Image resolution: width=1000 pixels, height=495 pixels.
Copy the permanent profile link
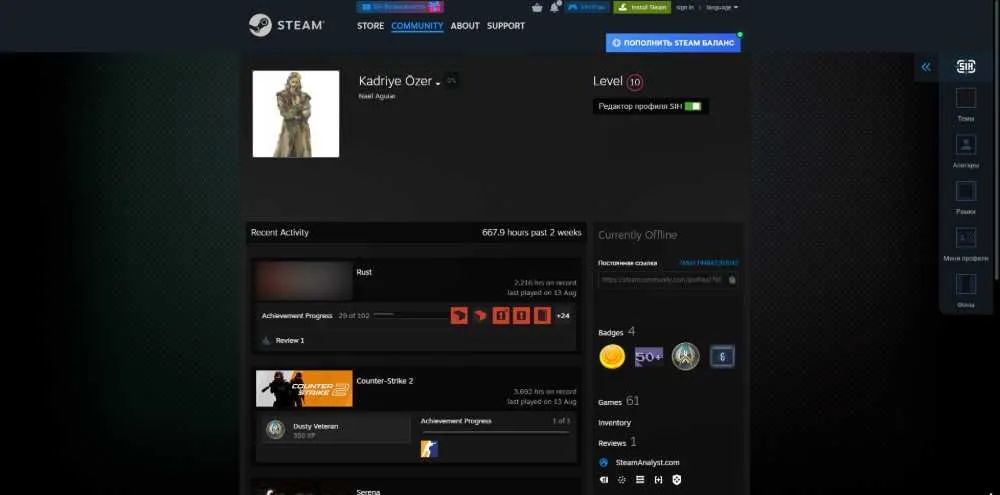732,279
